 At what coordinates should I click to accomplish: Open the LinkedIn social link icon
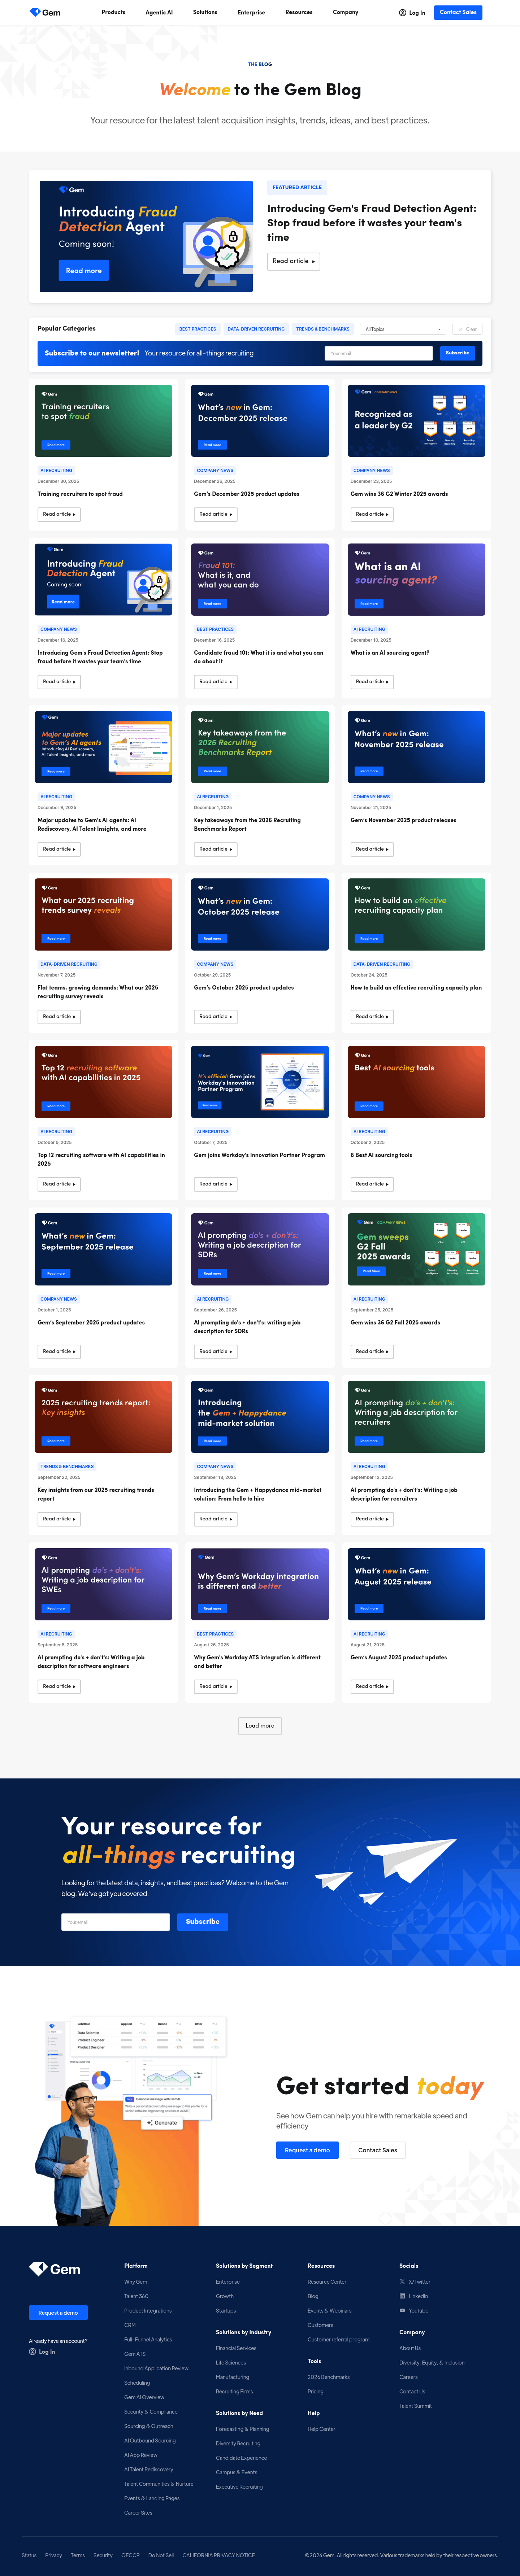(x=402, y=2296)
